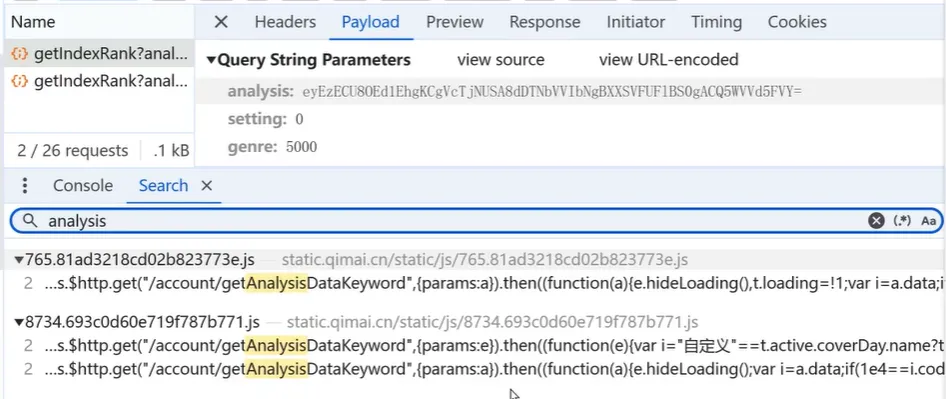Screen dimensions: 946x399
Task: Open the Preview tab
Action: (454, 22)
